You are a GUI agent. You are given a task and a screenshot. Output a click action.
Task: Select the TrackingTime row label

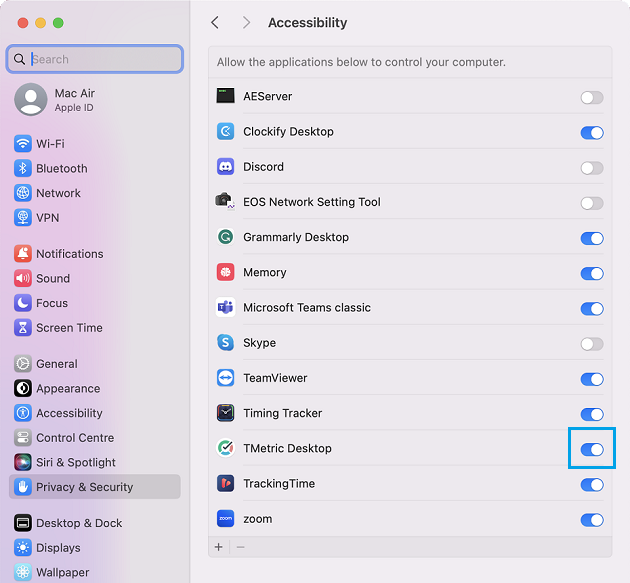[279, 483]
